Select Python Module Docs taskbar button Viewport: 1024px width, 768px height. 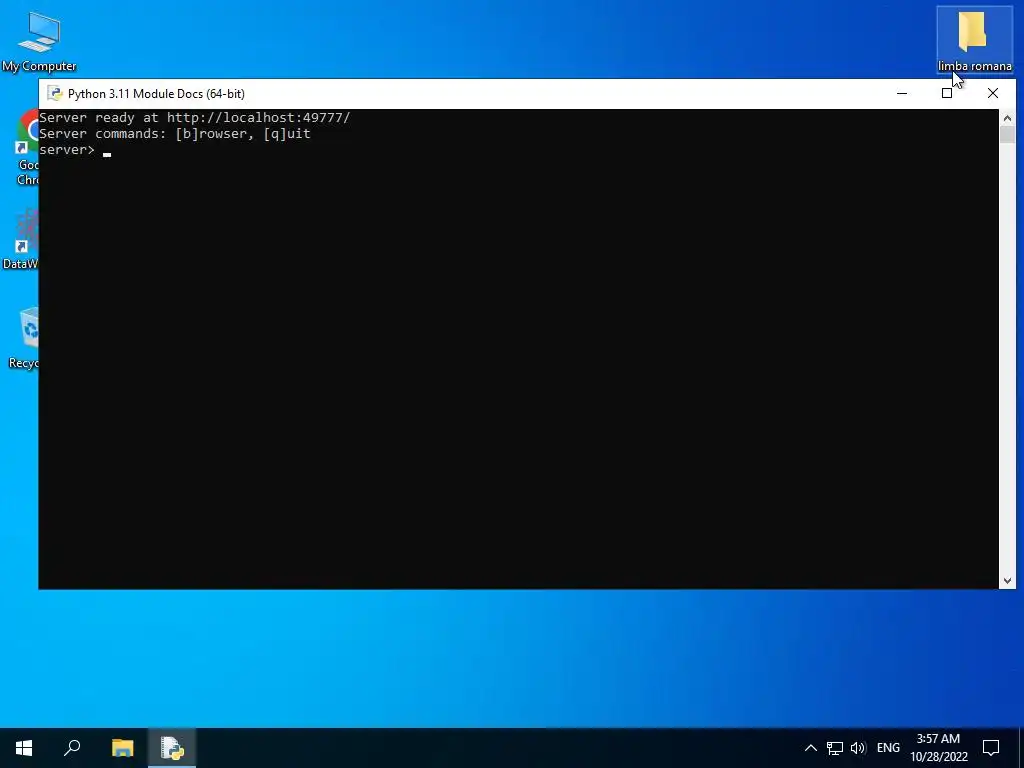click(172, 748)
